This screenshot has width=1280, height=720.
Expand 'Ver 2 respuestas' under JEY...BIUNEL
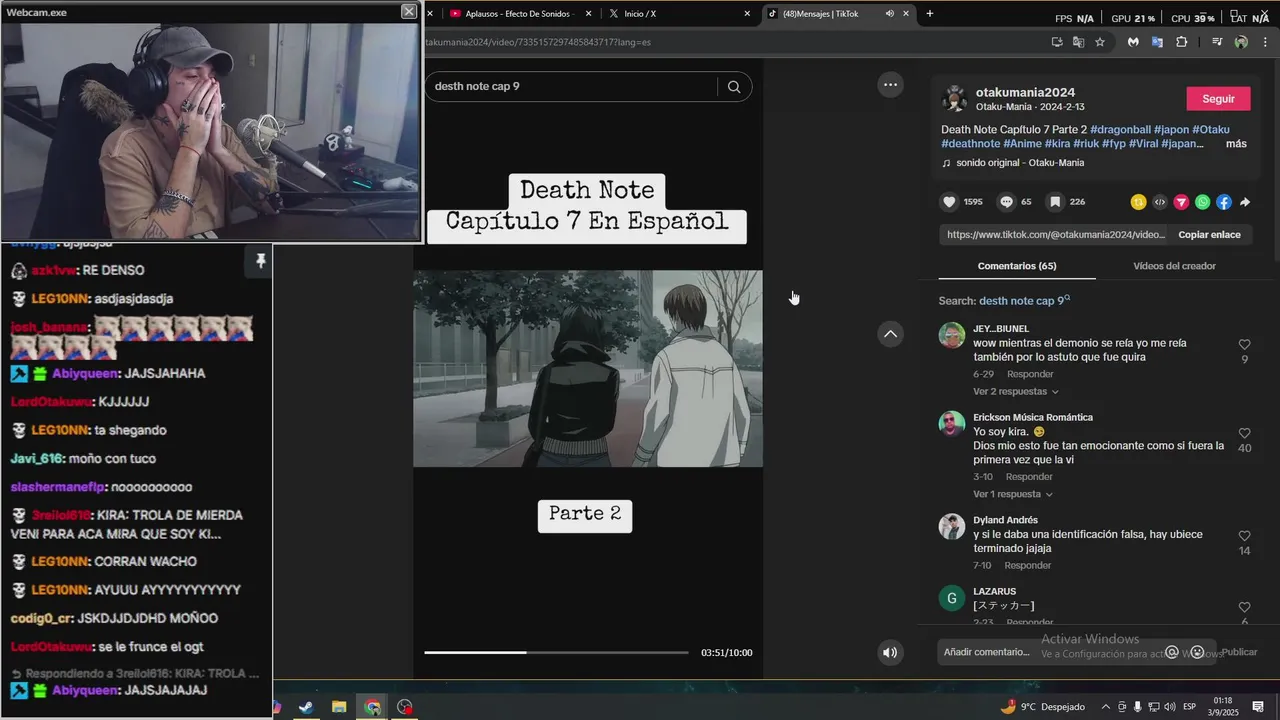point(1015,392)
